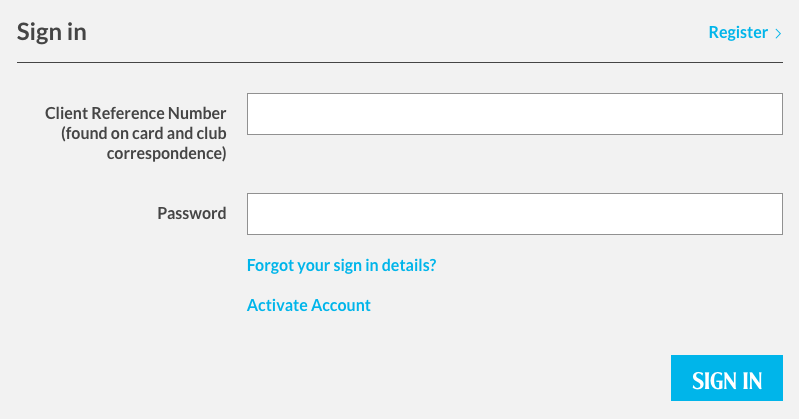Open Forgot your sign in details link
Viewport: 799px width, 419px height.
pos(341,266)
